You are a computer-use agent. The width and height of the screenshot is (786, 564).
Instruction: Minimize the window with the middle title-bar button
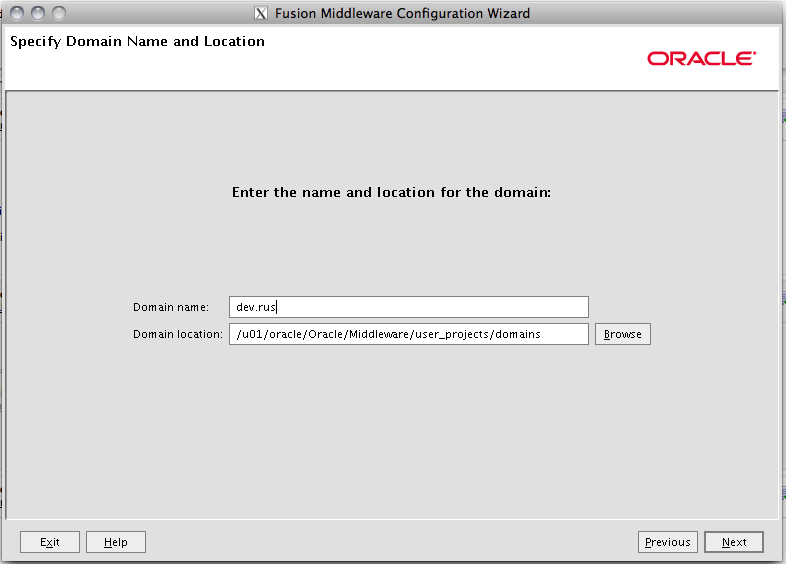pos(38,13)
